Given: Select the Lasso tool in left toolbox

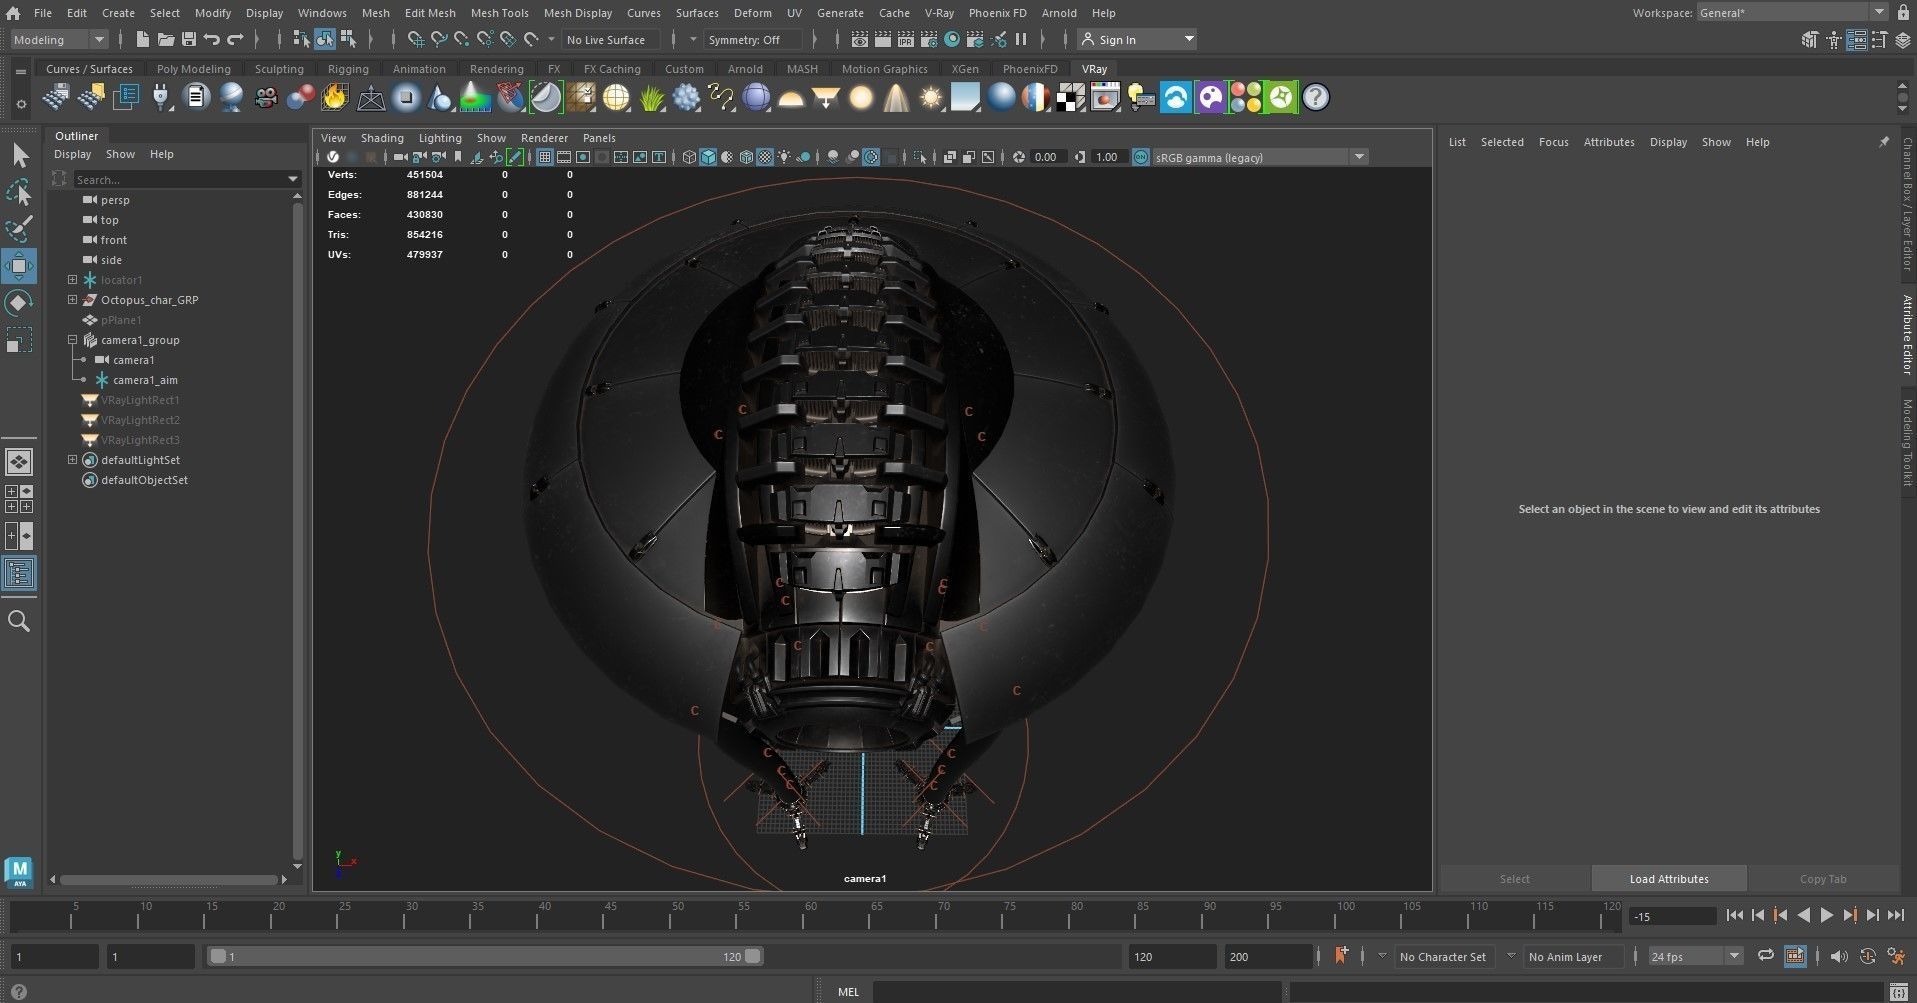Looking at the screenshot, I should [x=19, y=191].
